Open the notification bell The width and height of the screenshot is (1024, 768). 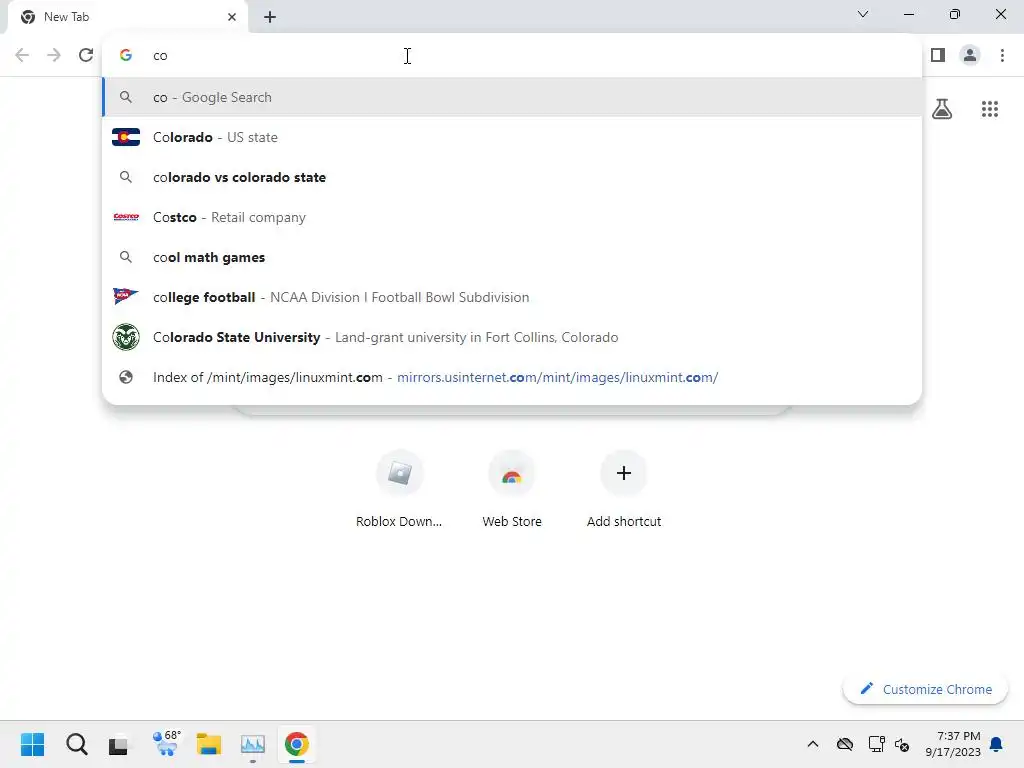point(996,744)
